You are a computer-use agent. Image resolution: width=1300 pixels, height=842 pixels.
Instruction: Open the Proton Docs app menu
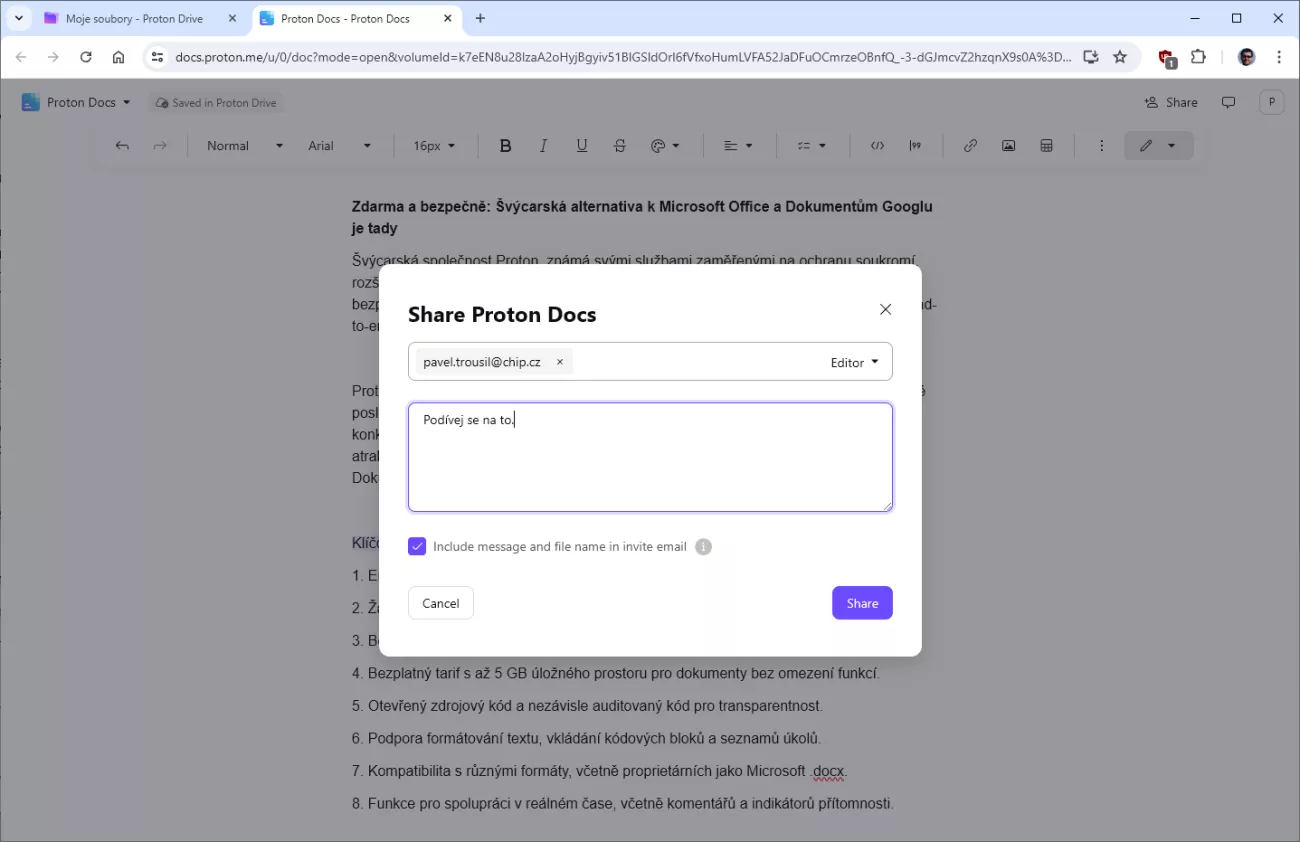click(x=76, y=102)
